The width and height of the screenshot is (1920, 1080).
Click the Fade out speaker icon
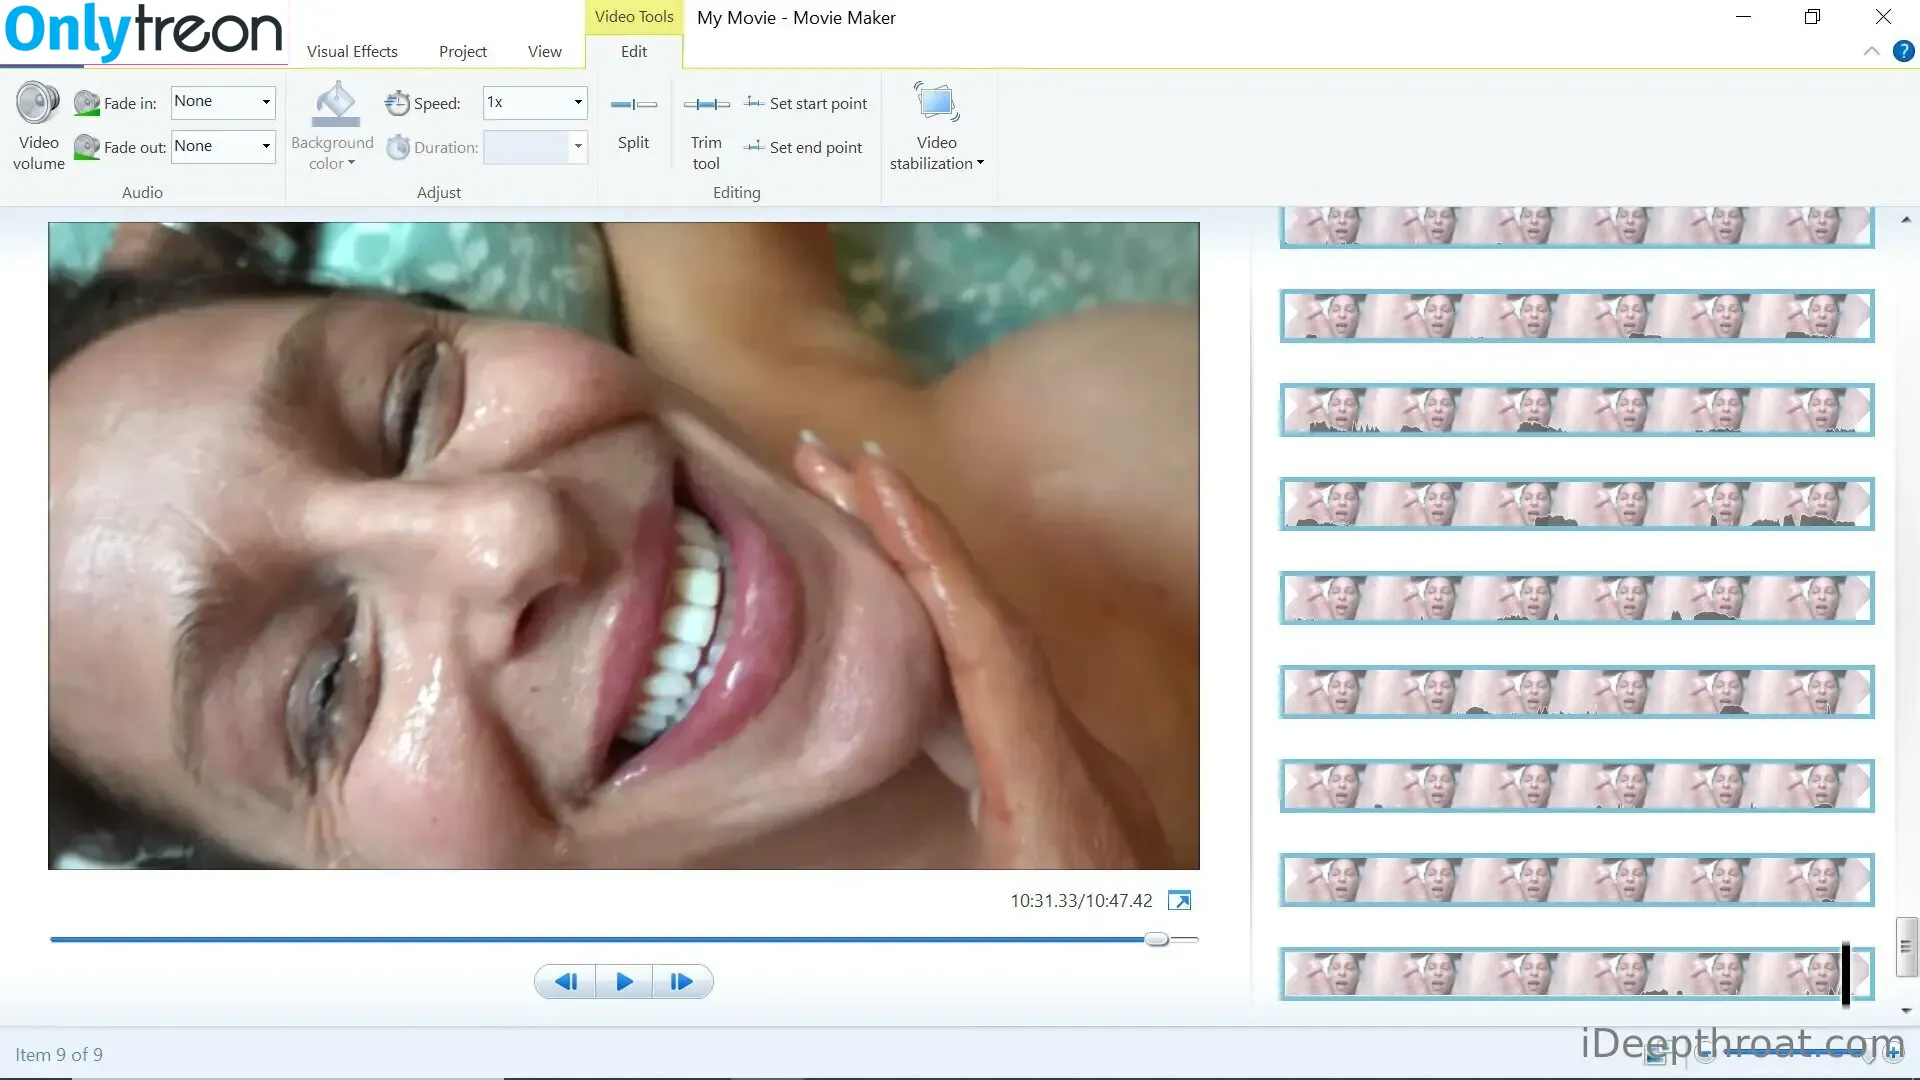[87, 147]
